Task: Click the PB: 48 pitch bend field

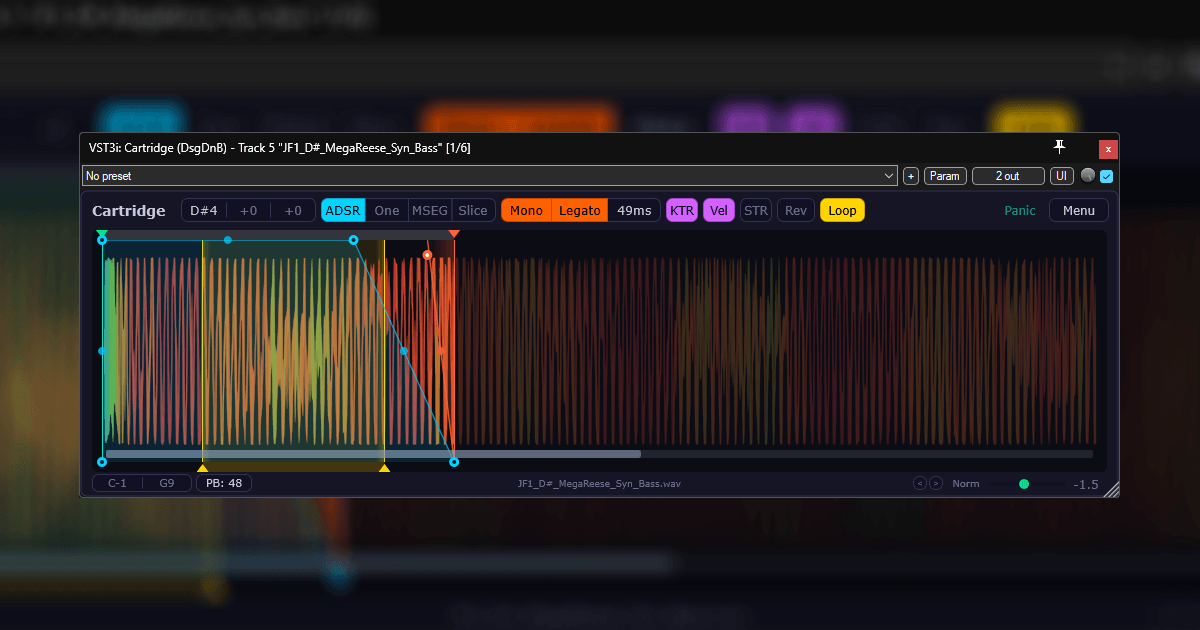Action: (x=224, y=483)
